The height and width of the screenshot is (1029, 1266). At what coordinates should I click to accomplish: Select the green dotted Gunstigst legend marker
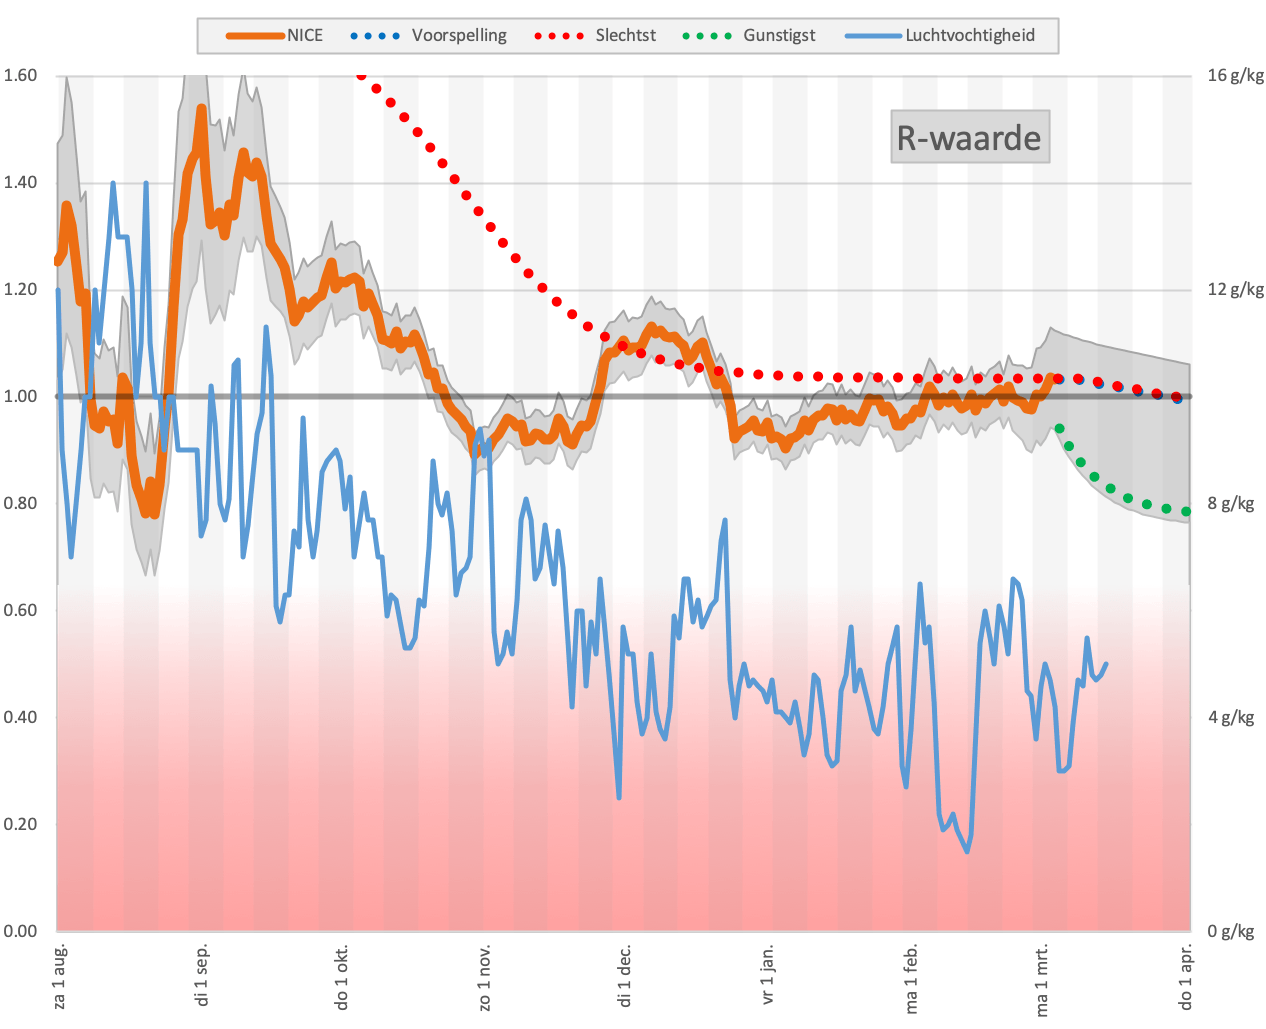click(x=708, y=36)
